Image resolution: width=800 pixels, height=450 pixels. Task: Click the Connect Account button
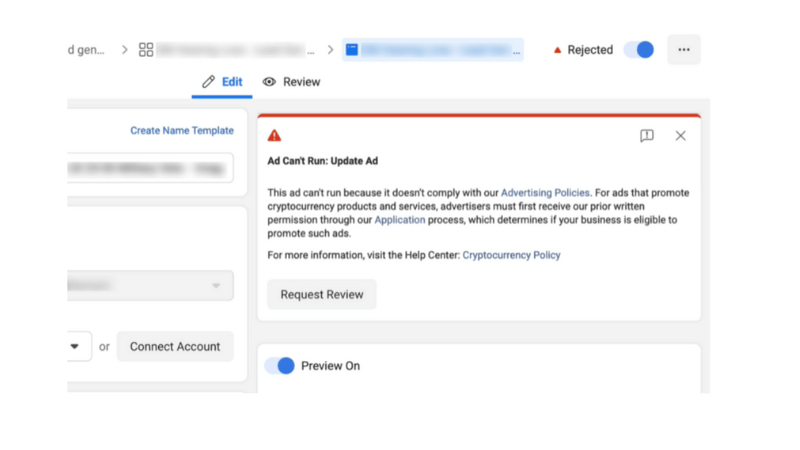click(x=175, y=347)
